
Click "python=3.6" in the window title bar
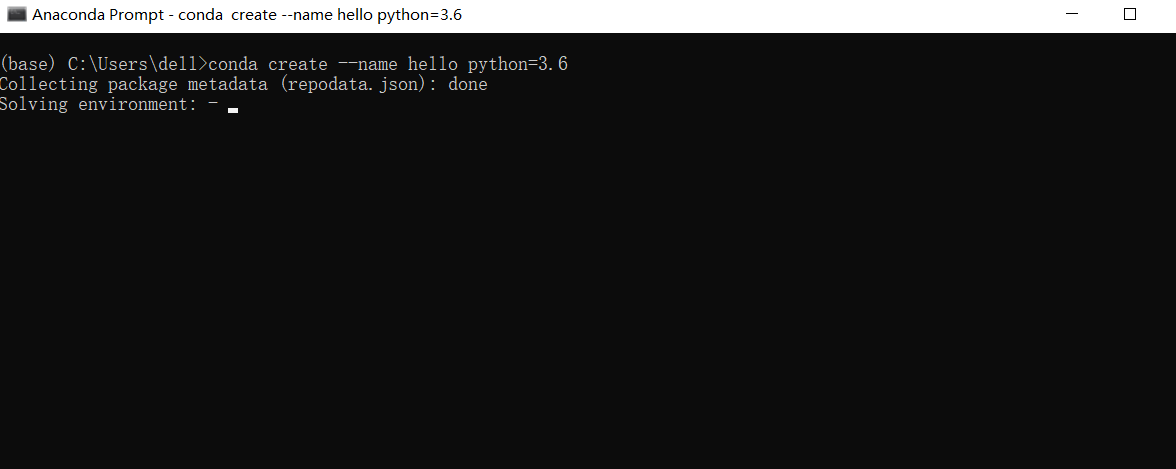coord(419,15)
